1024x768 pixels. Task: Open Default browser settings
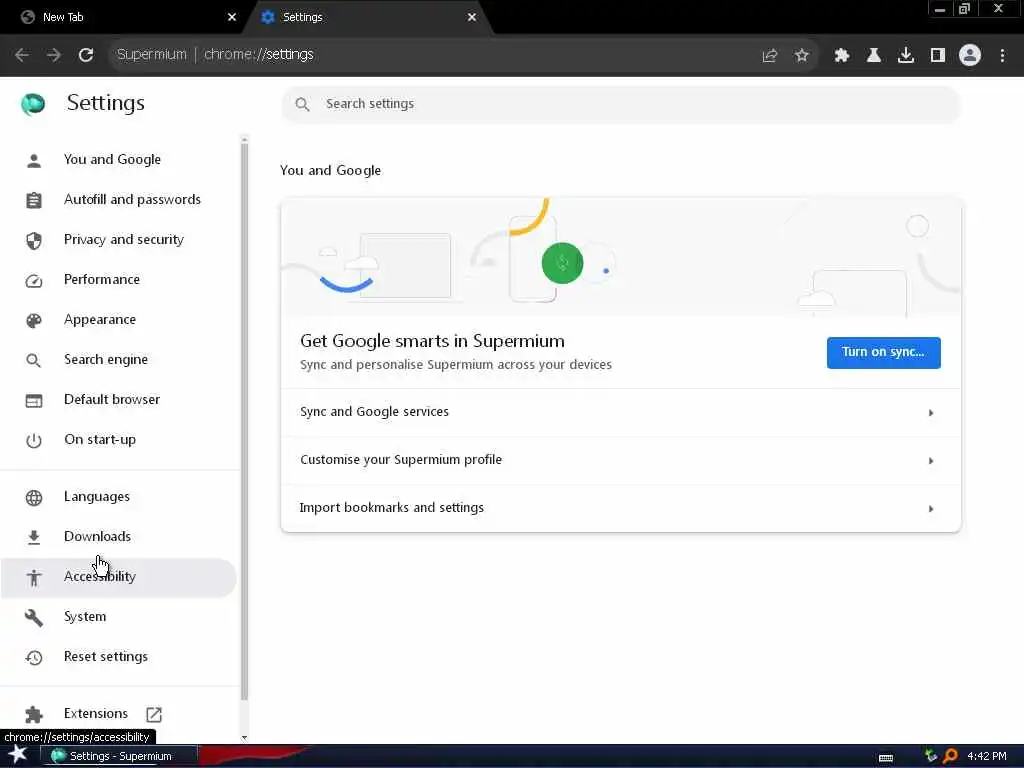pos(118,400)
